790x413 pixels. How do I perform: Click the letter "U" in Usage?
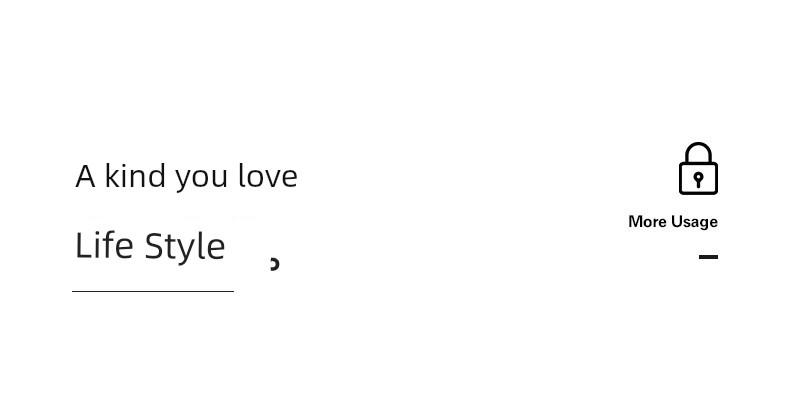[677, 221]
